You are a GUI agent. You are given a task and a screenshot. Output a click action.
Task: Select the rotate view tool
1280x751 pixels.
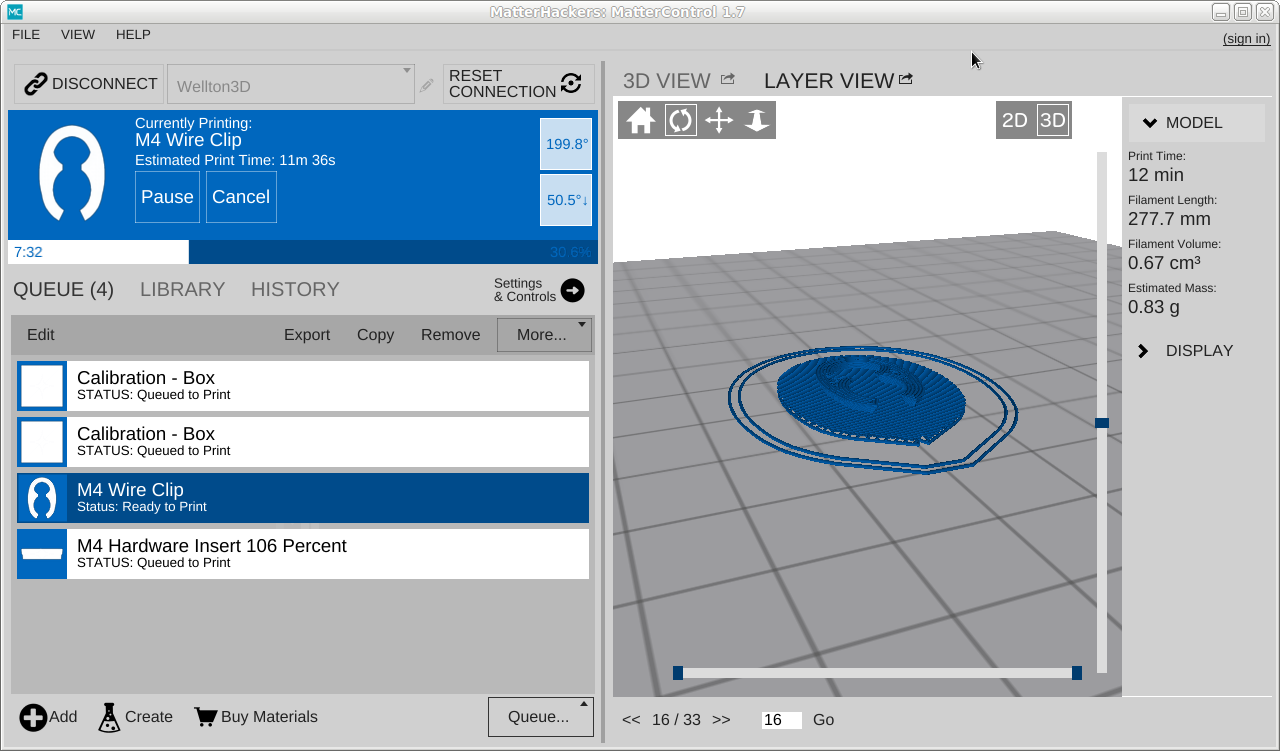click(x=680, y=121)
